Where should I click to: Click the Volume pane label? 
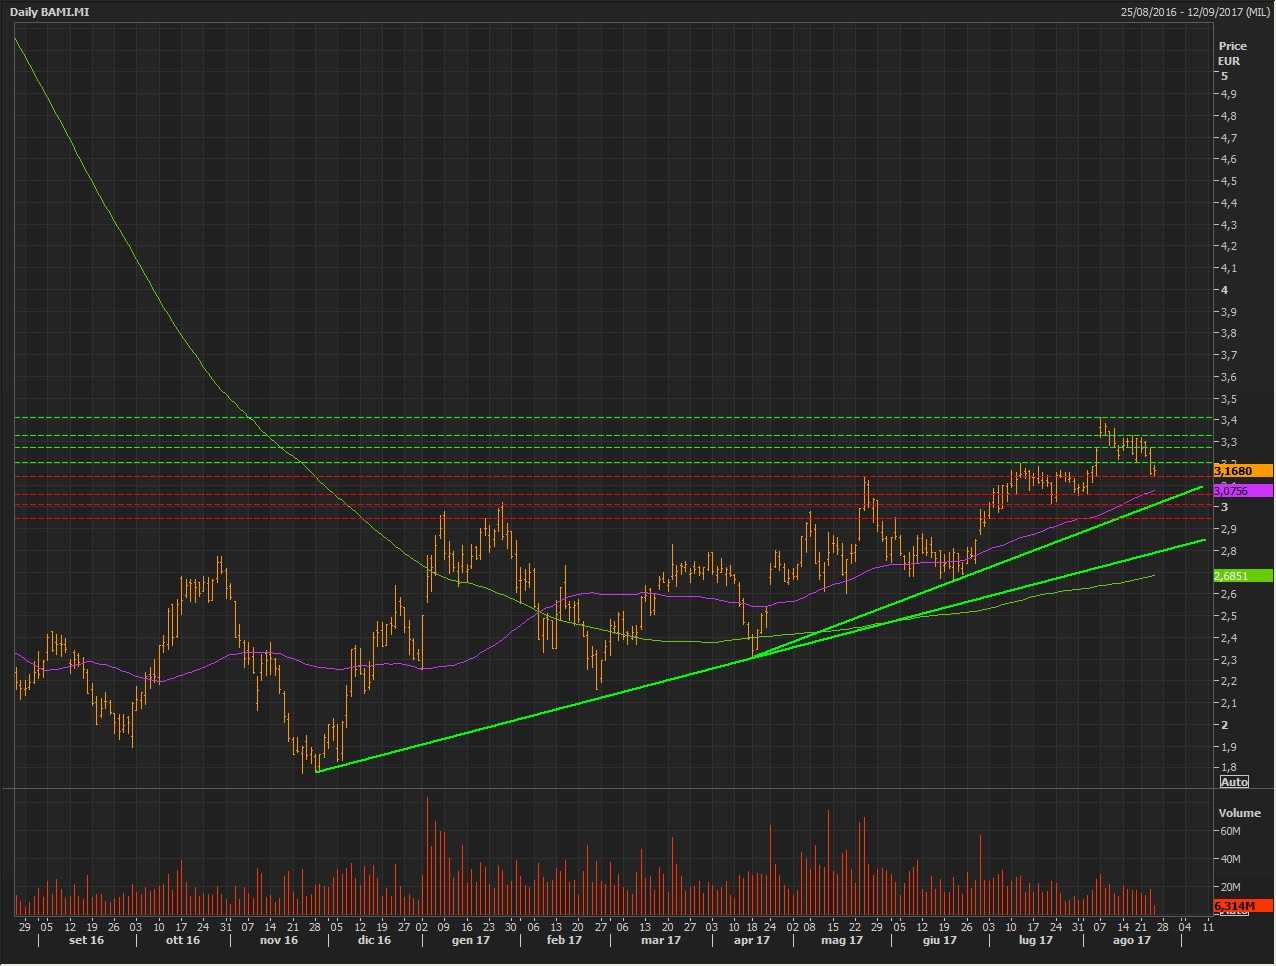pos(1239,813)
